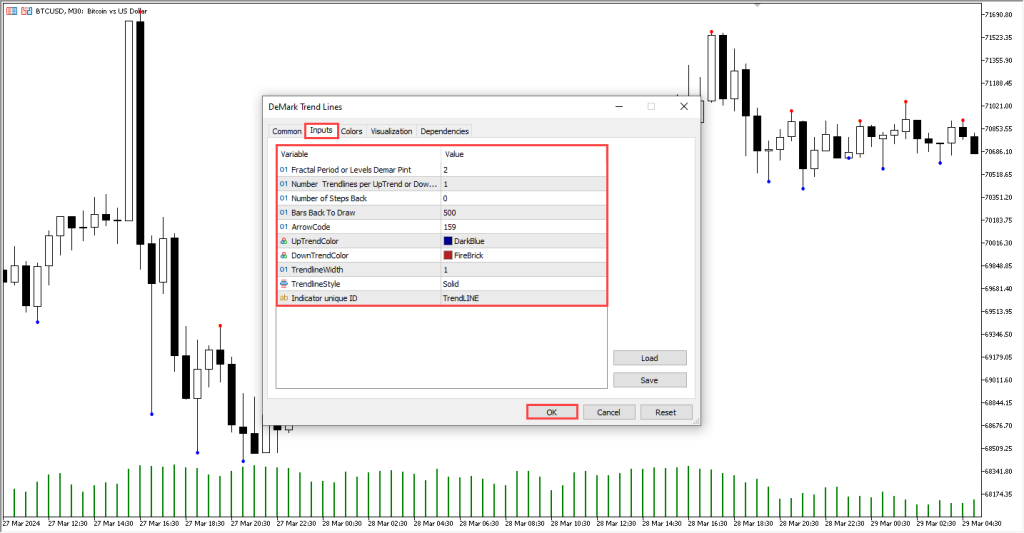
Task: Go to the Visualization tab
Action: click(391, 131)
